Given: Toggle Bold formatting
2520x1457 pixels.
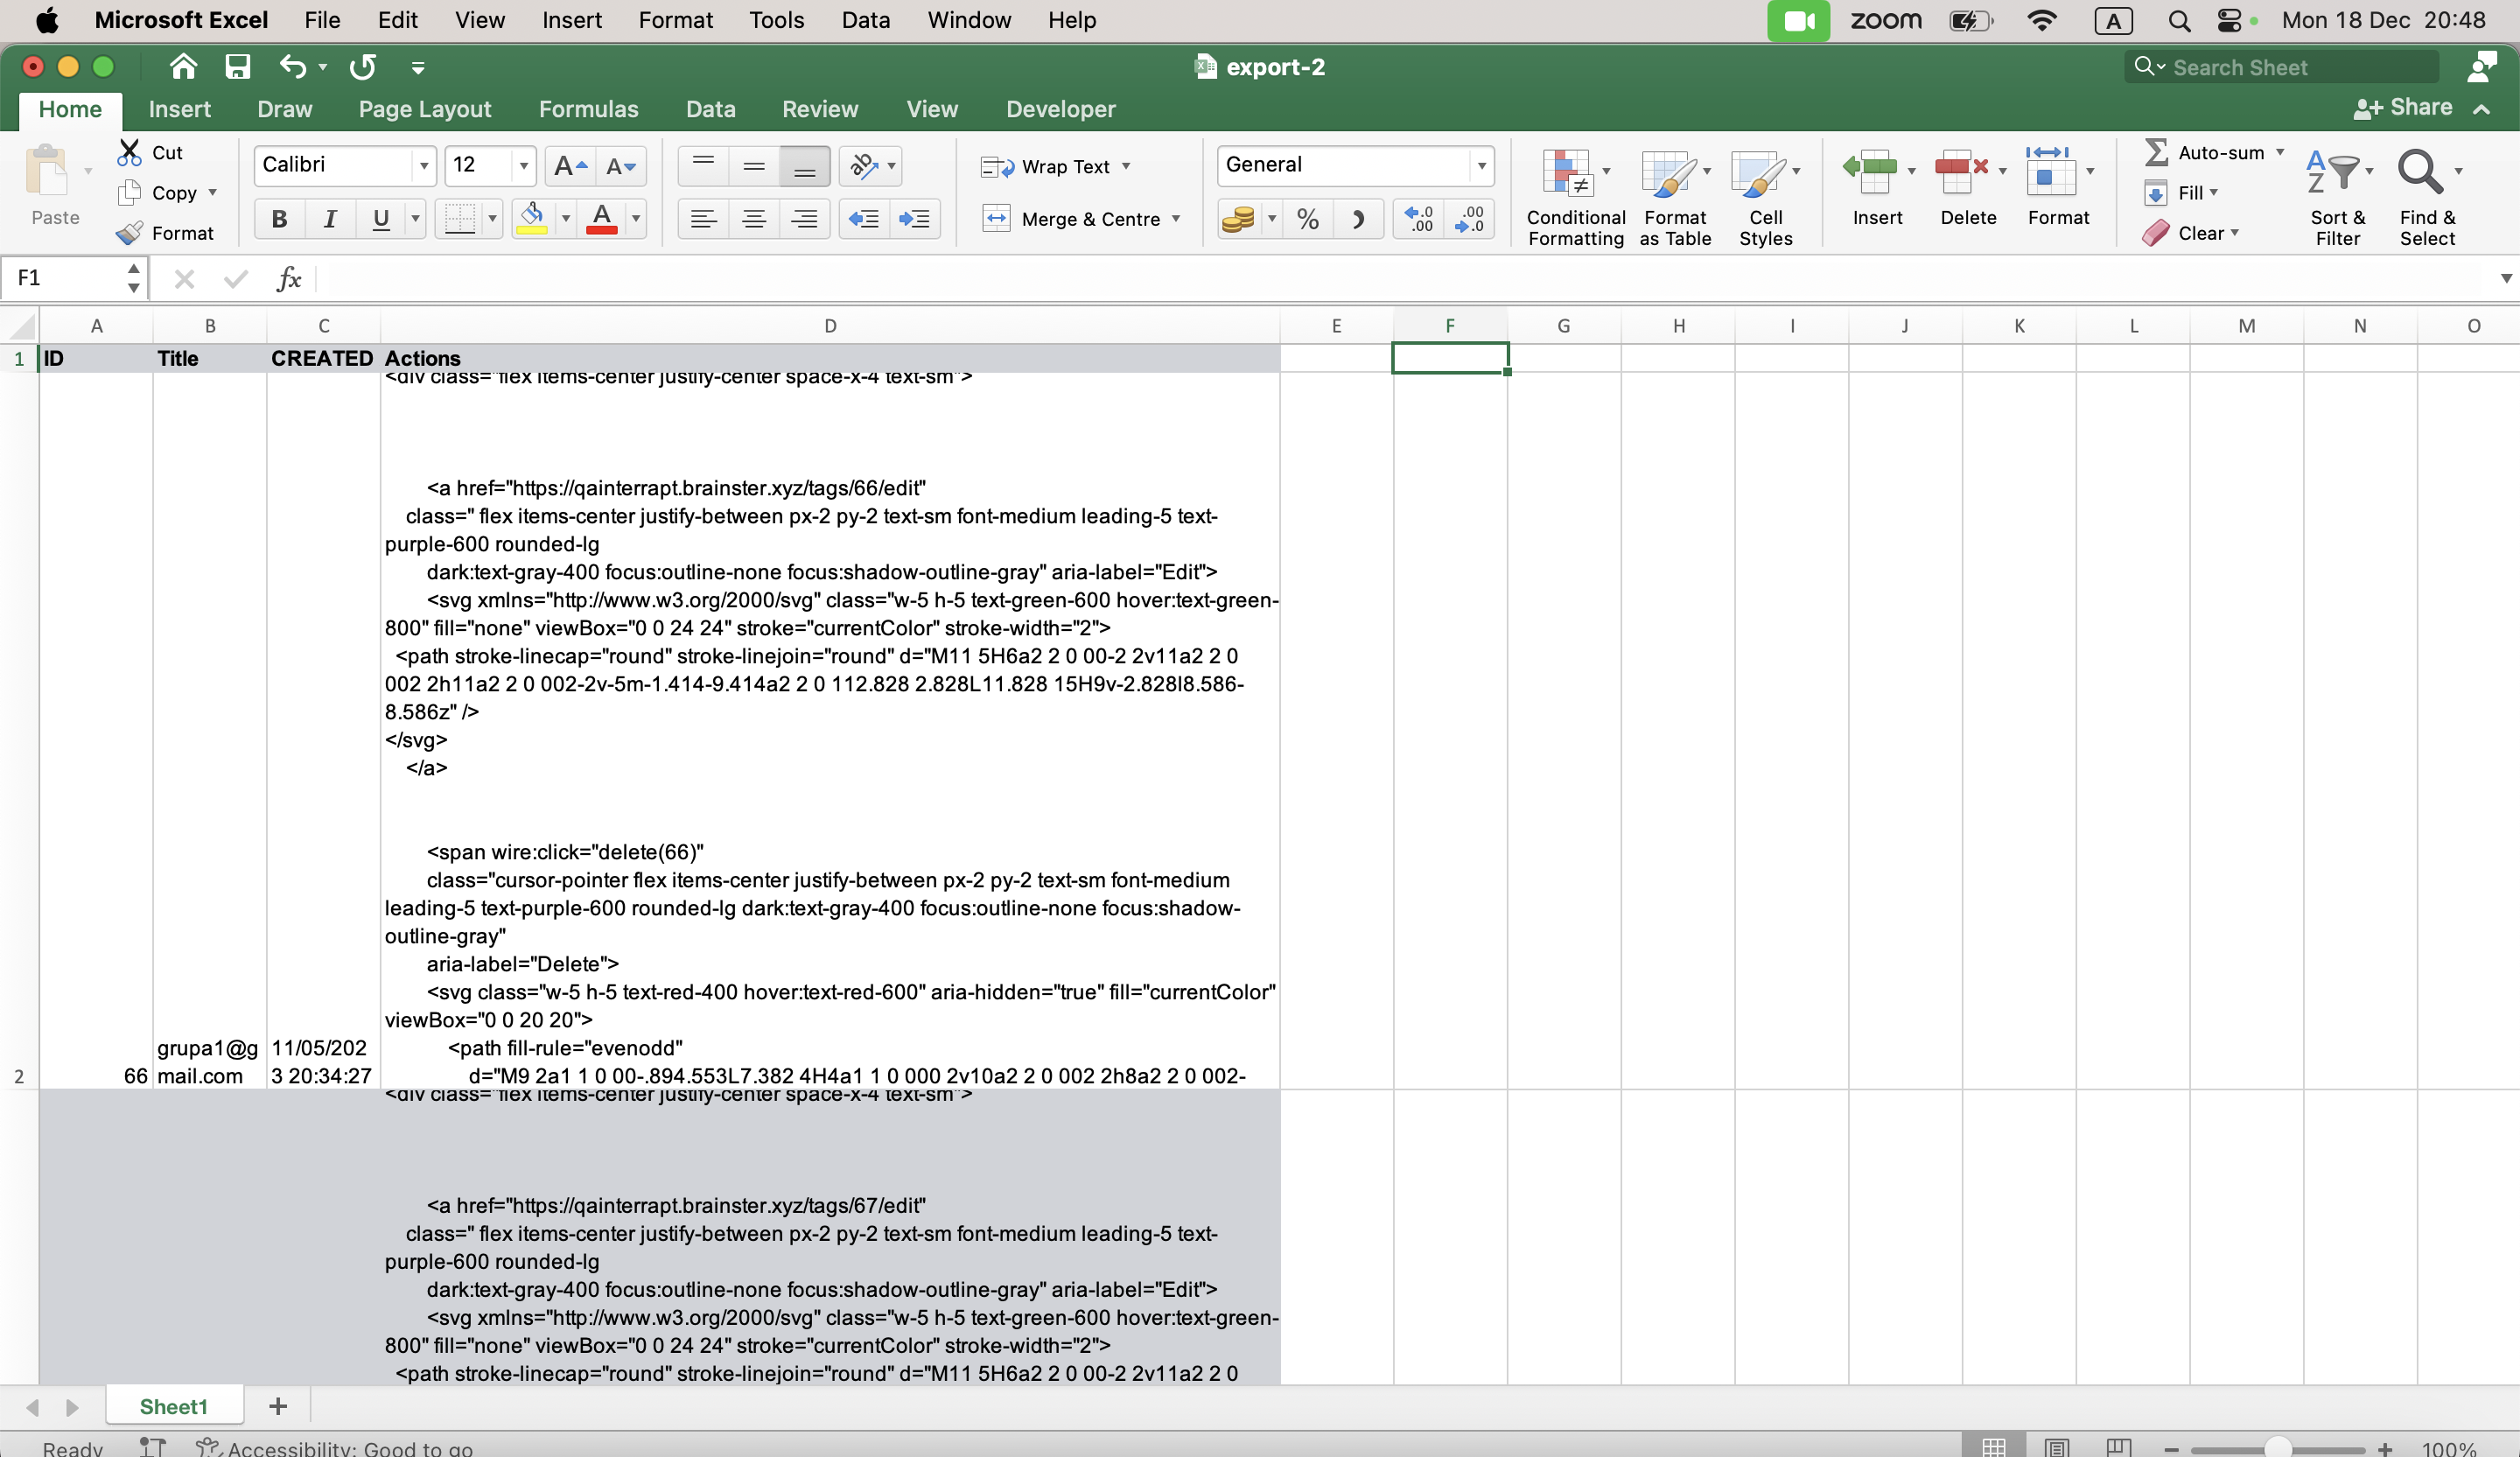Looking at the screenshot, I should coord(279,219).
